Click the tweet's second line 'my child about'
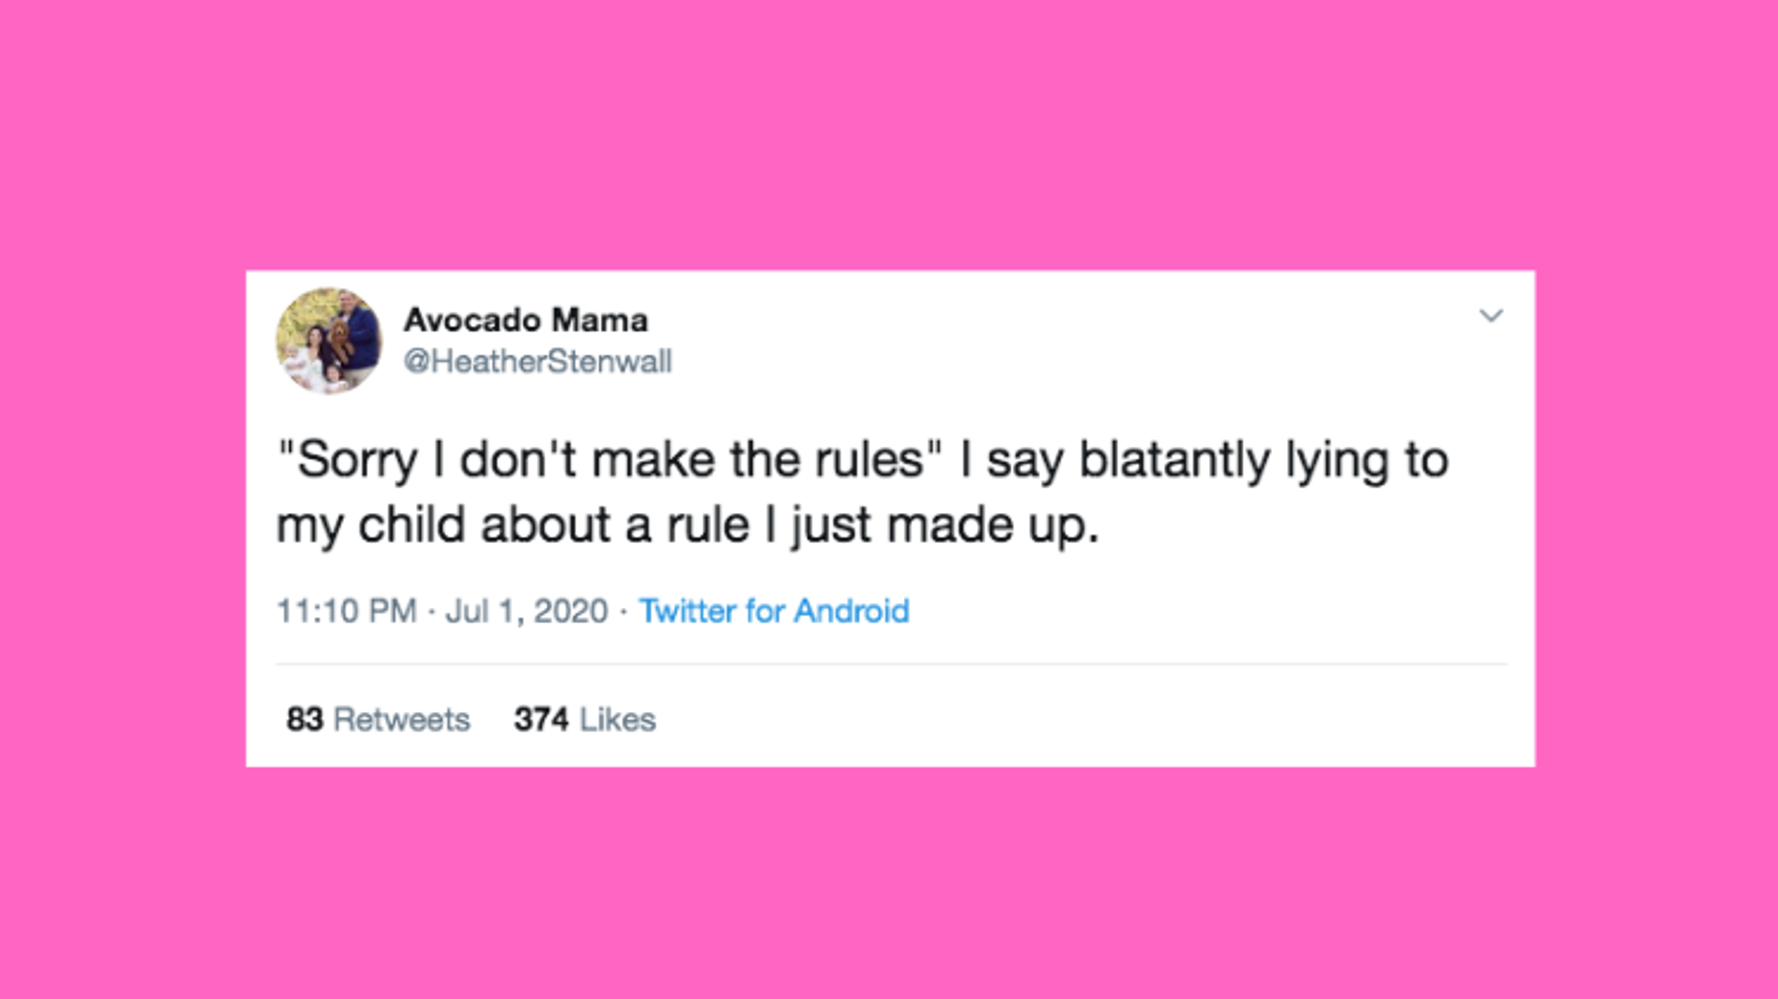Viewport: 1778px width, 999px height. click(x=446, y=525)
